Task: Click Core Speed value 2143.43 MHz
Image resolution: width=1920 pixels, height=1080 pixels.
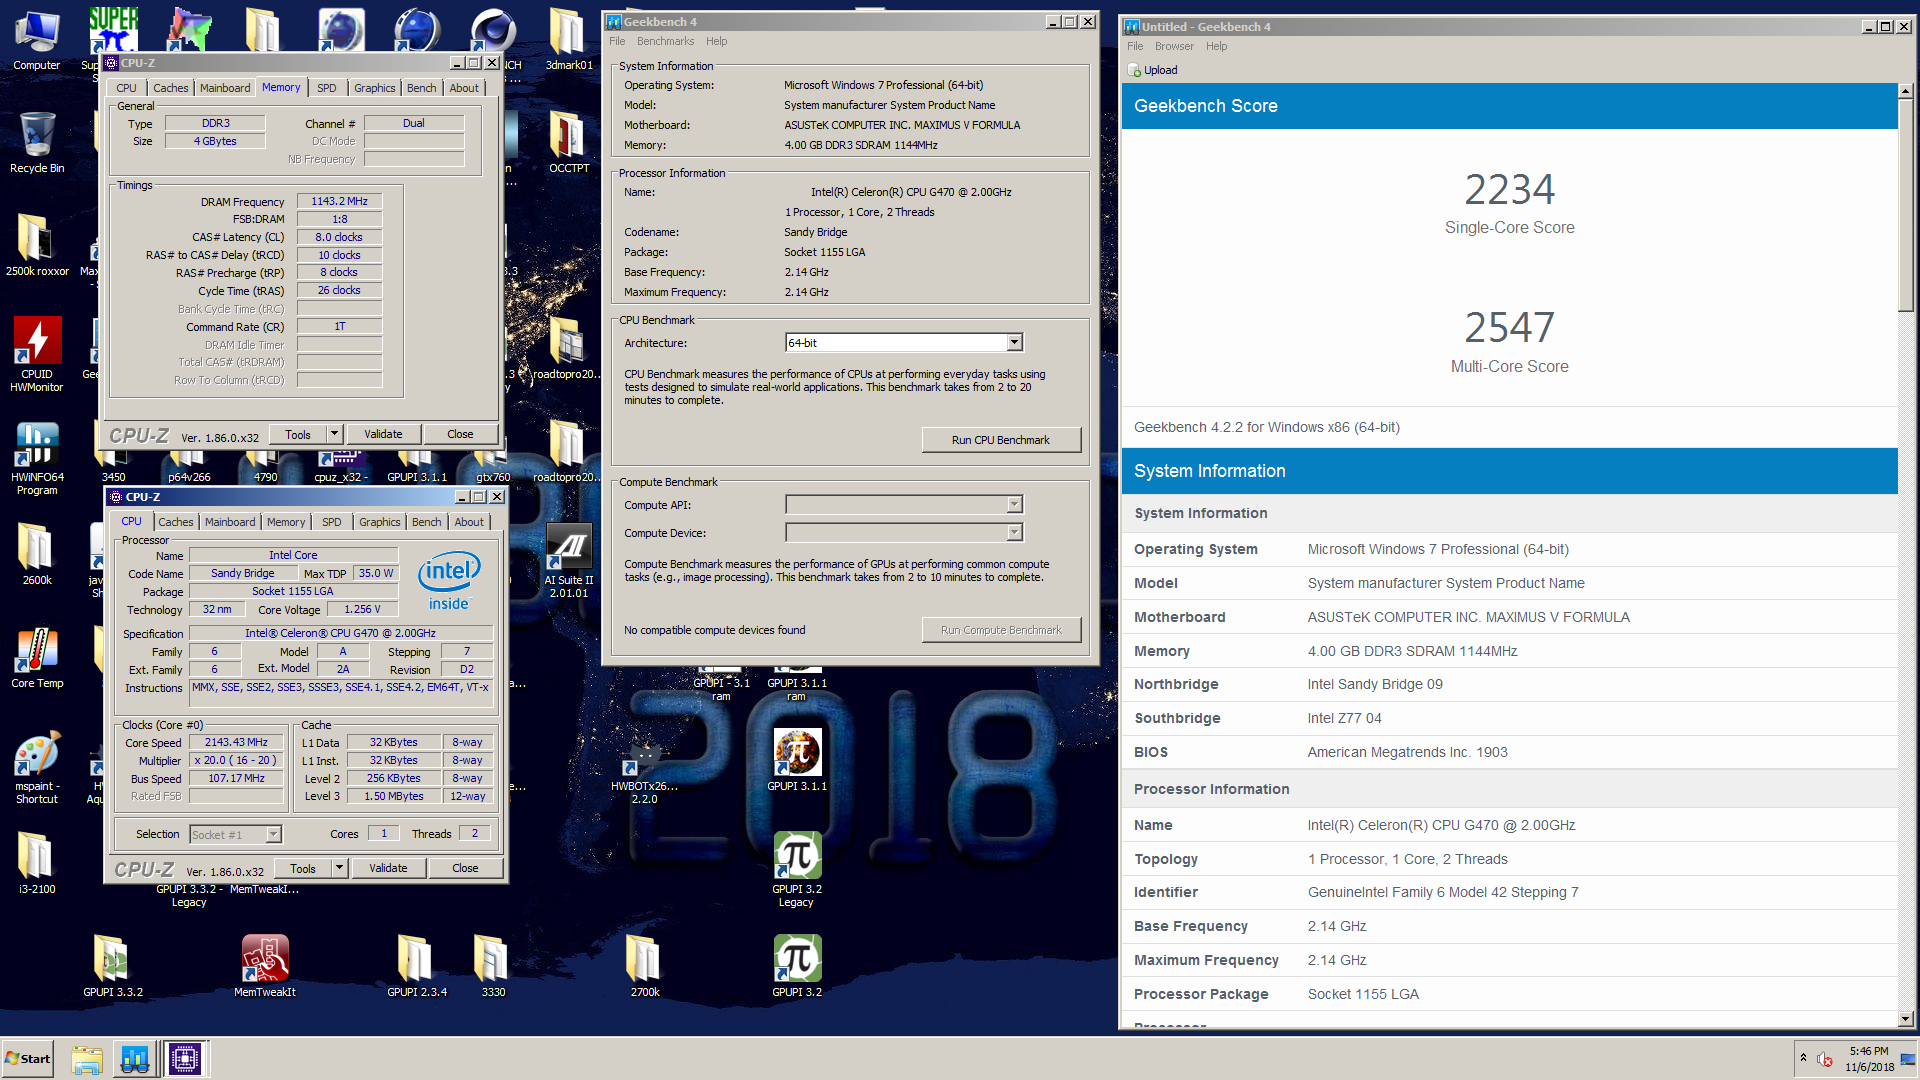Action: (236, 742)
